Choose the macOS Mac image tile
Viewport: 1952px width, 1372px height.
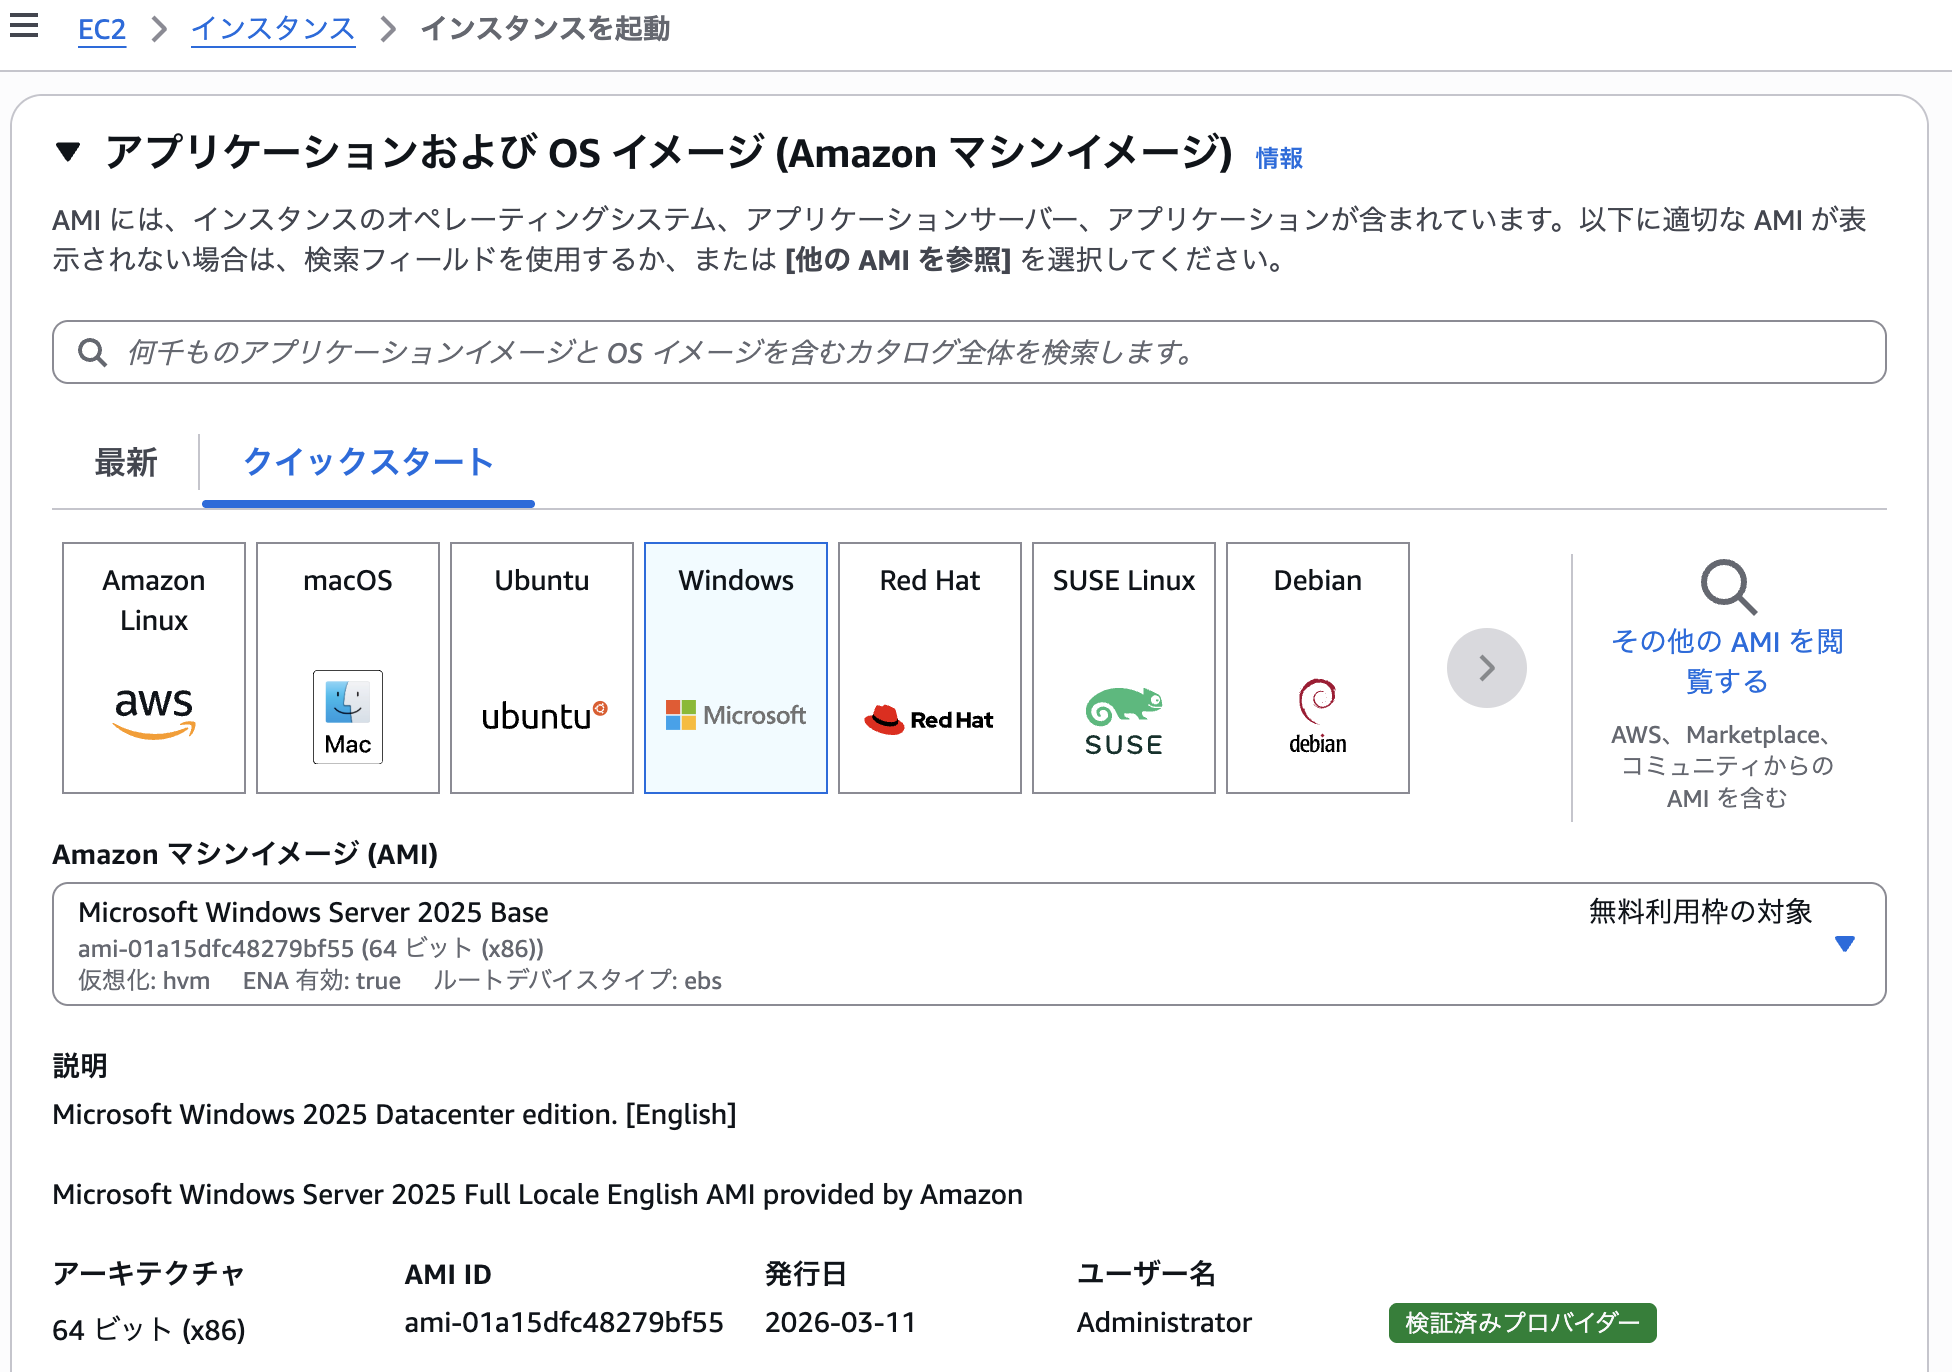pyautogui.click(x=348, y=667)
